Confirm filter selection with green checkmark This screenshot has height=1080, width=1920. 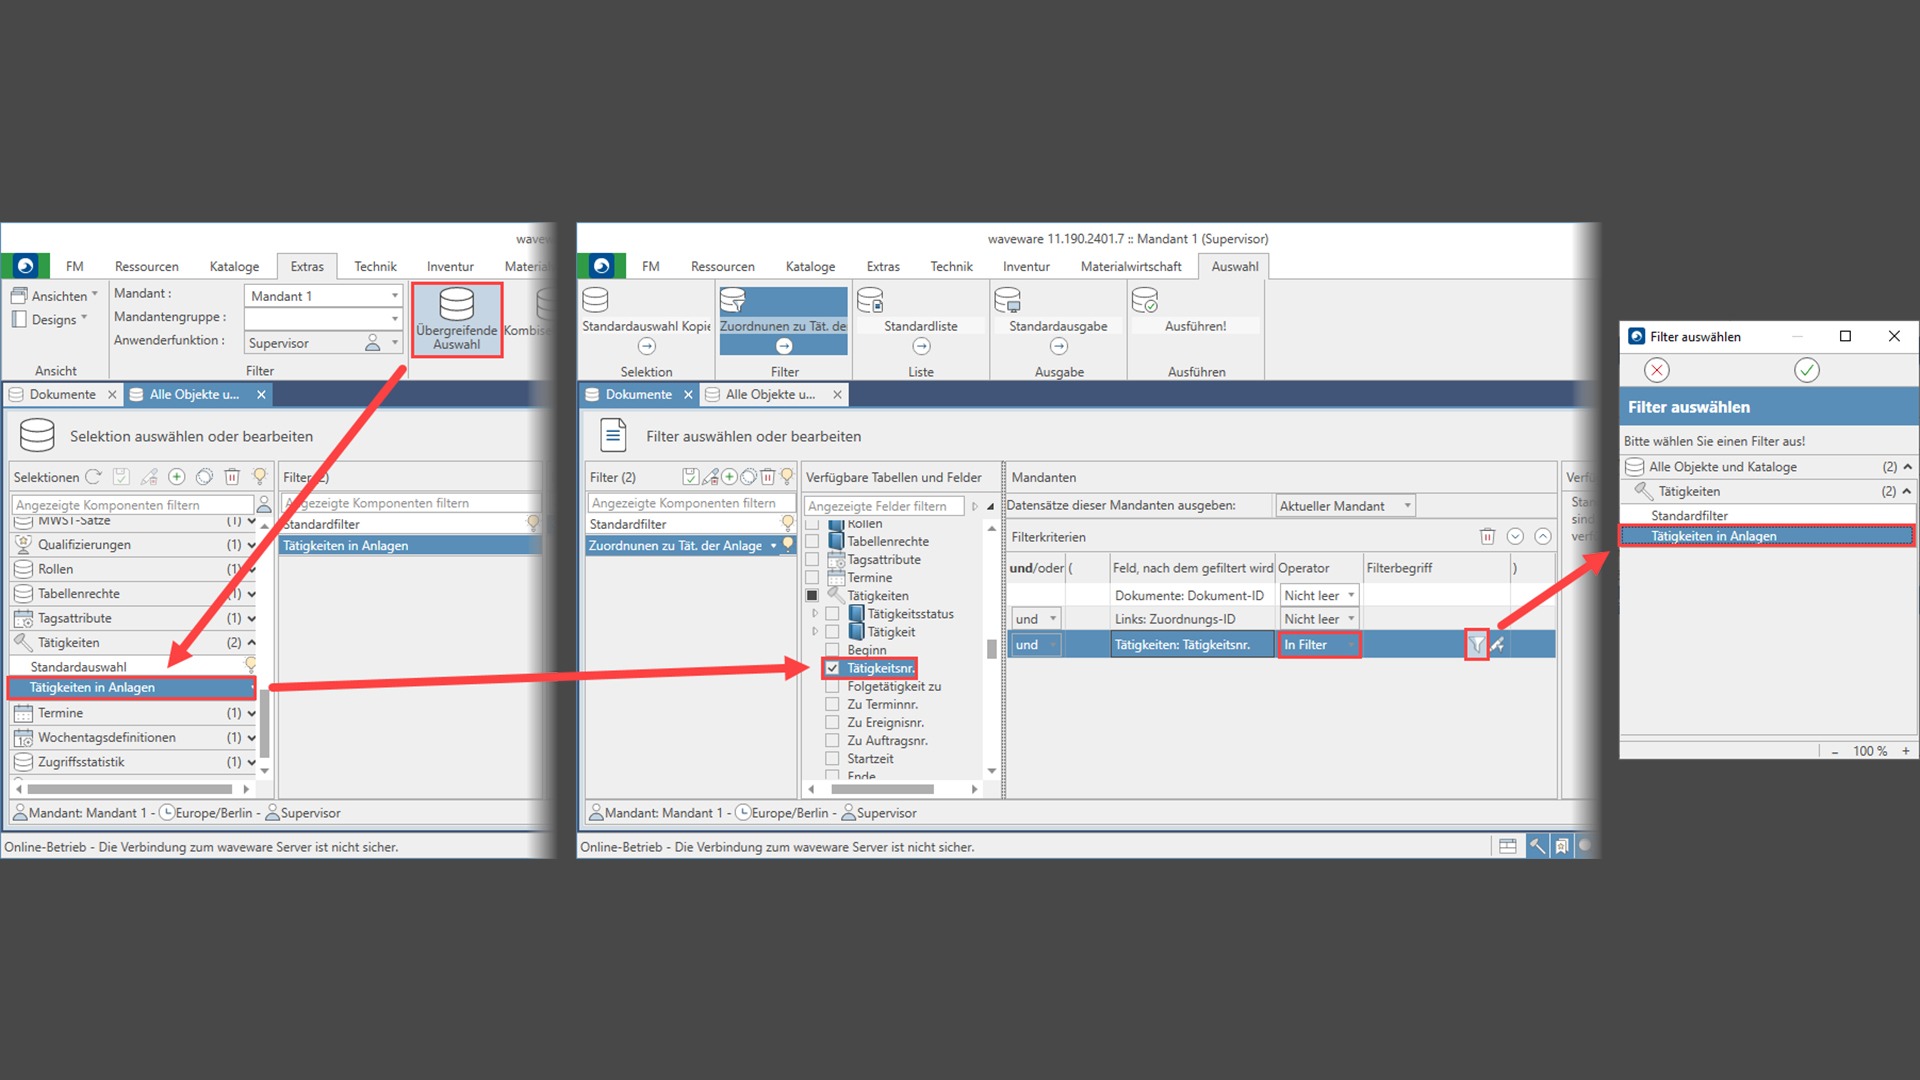tap(1806, 371)
